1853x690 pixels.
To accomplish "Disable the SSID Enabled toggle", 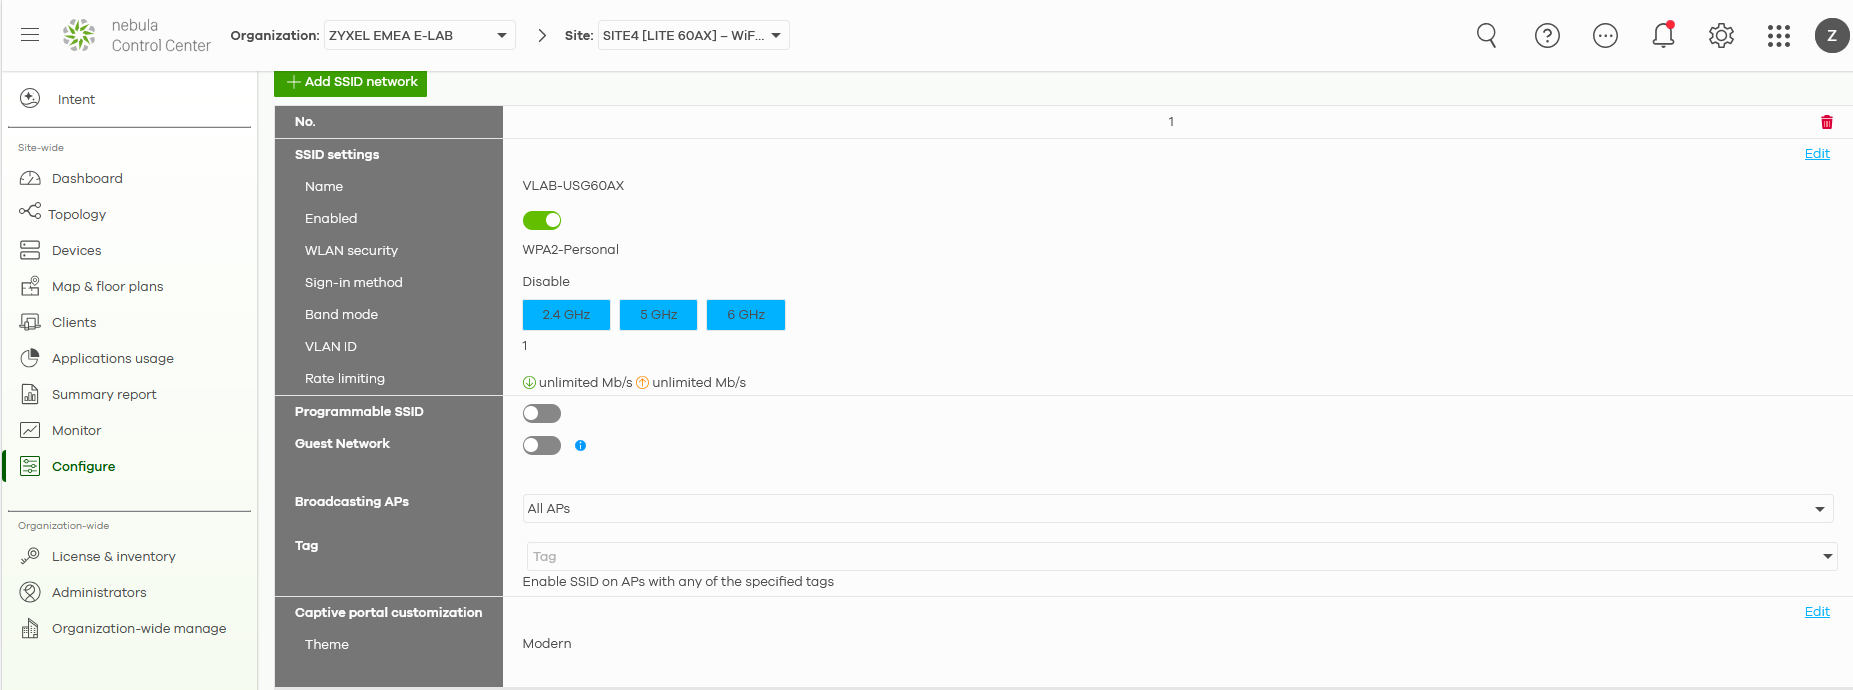I will point(542,220).
